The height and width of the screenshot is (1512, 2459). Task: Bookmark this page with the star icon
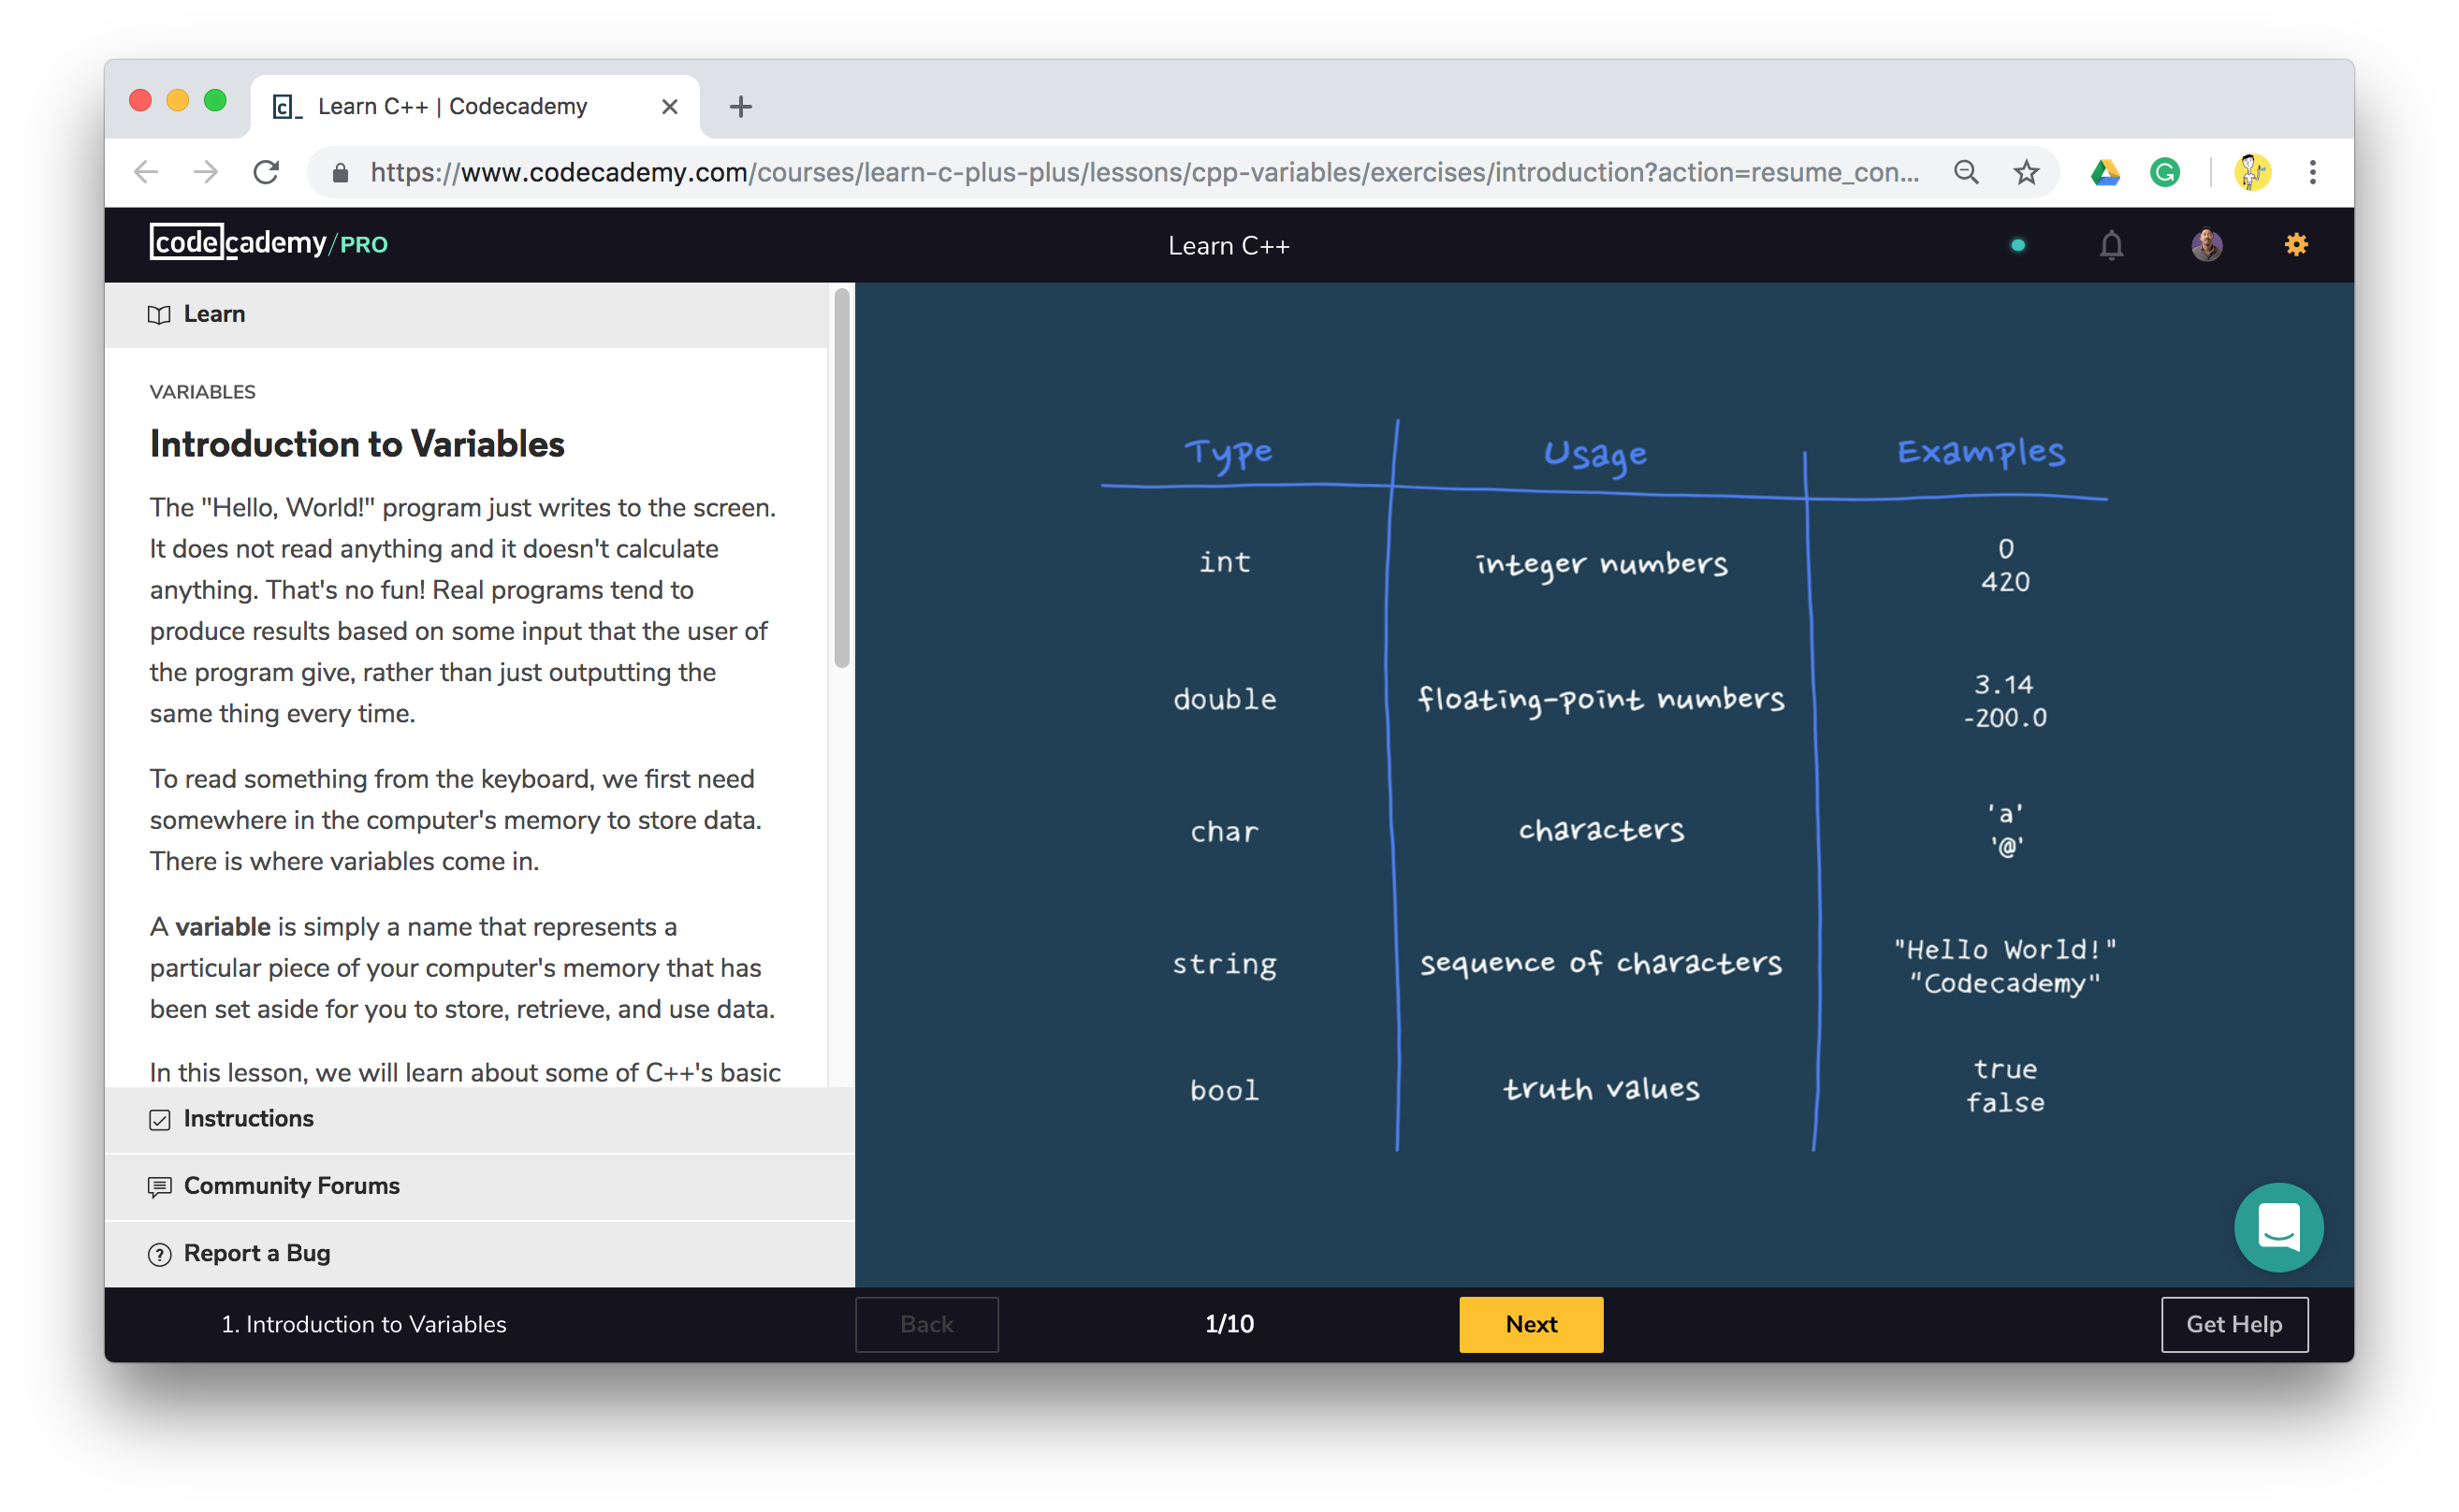click(2026, 173)
